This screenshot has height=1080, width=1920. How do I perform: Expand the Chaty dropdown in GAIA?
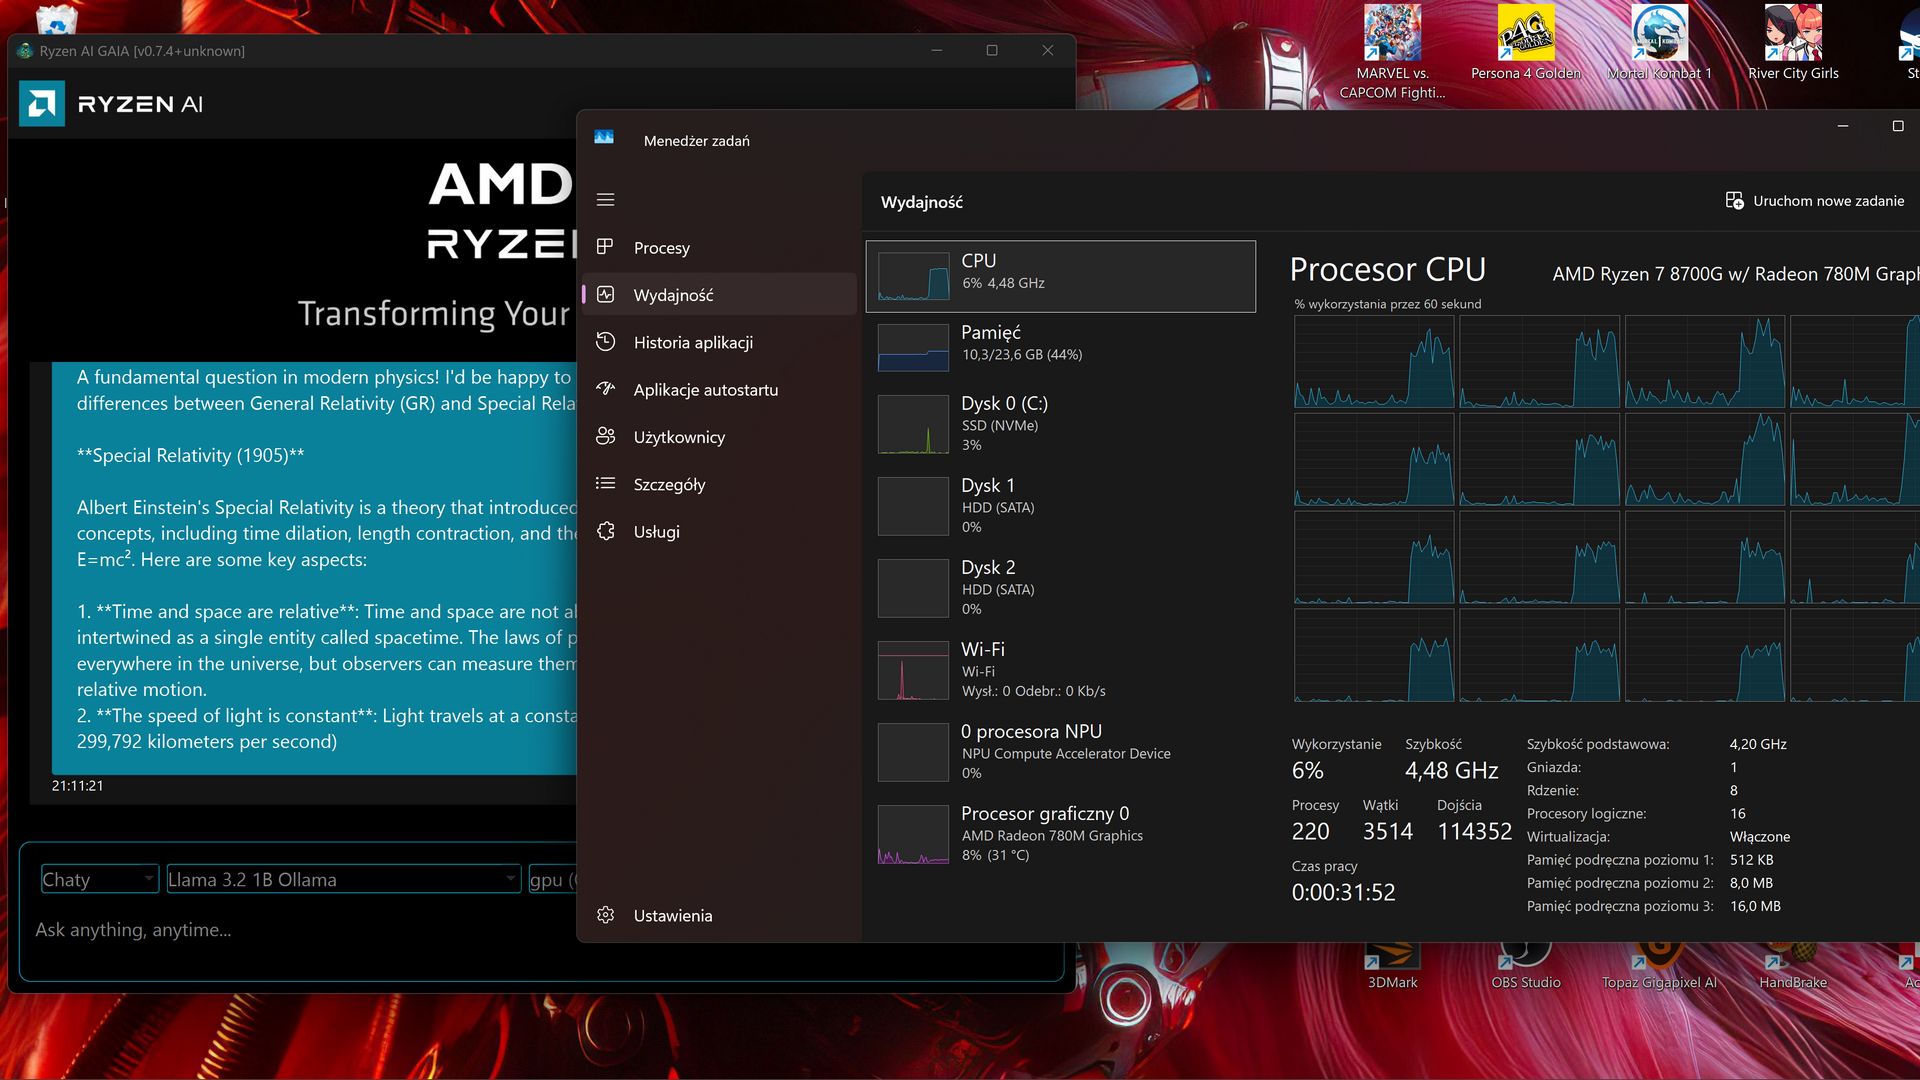pyautogui.click(x=99, y=879)
